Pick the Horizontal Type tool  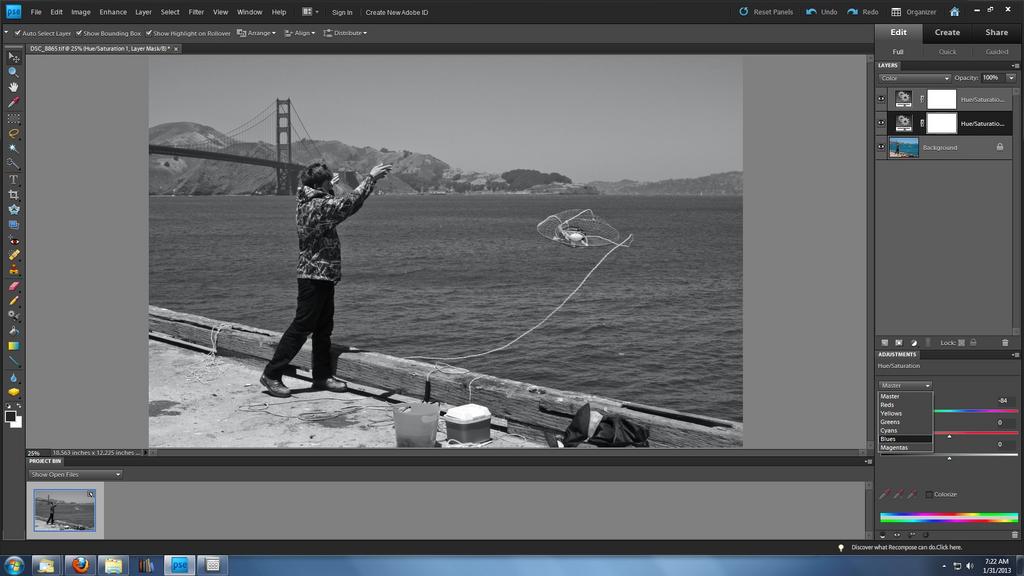point(14,179)
